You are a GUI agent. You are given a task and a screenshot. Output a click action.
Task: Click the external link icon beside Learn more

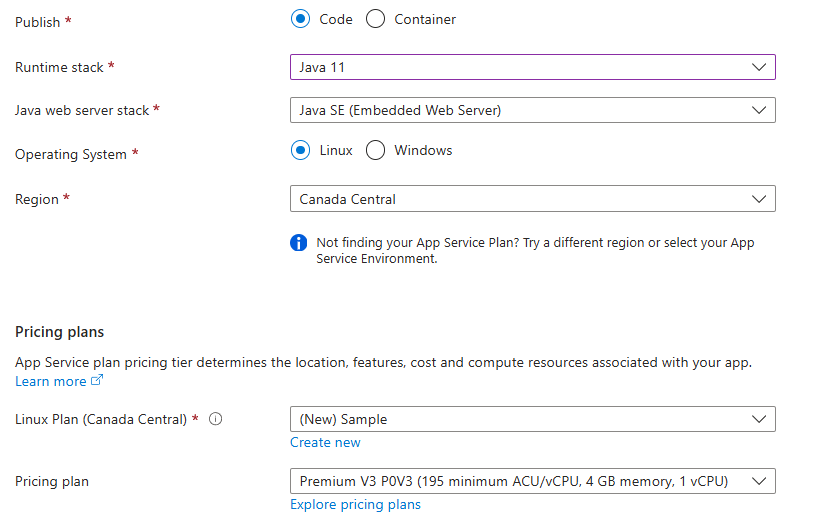pos(97,381)
